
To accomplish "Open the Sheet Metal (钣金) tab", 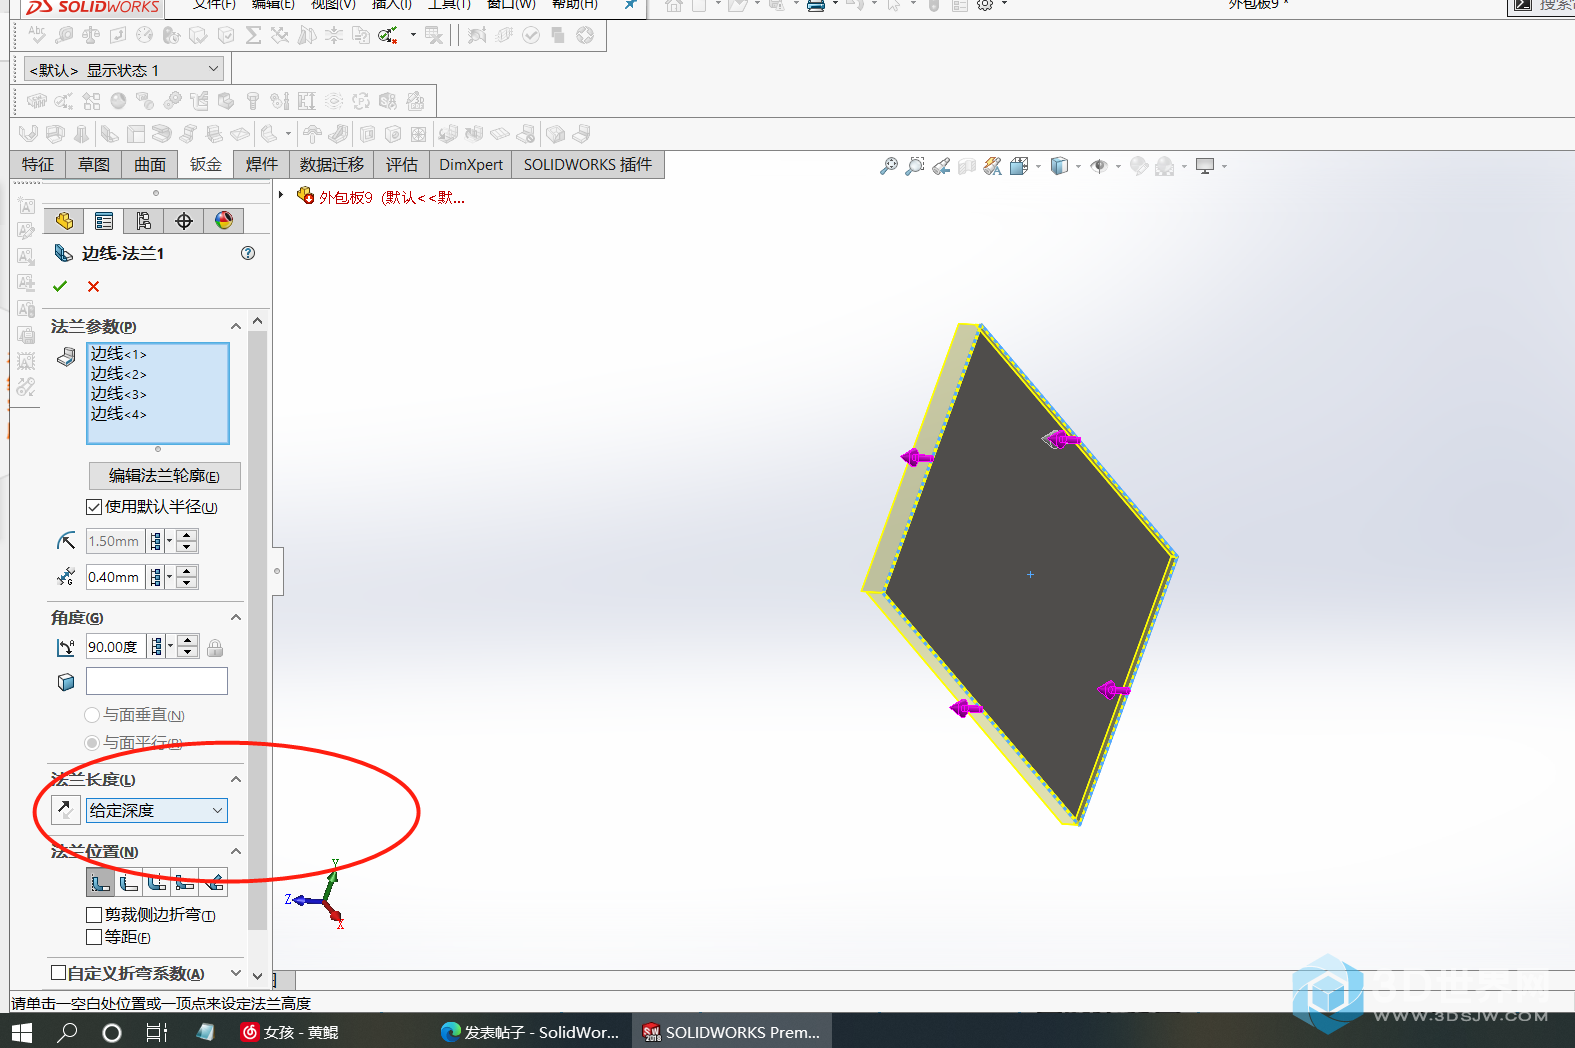I will 206,164.
